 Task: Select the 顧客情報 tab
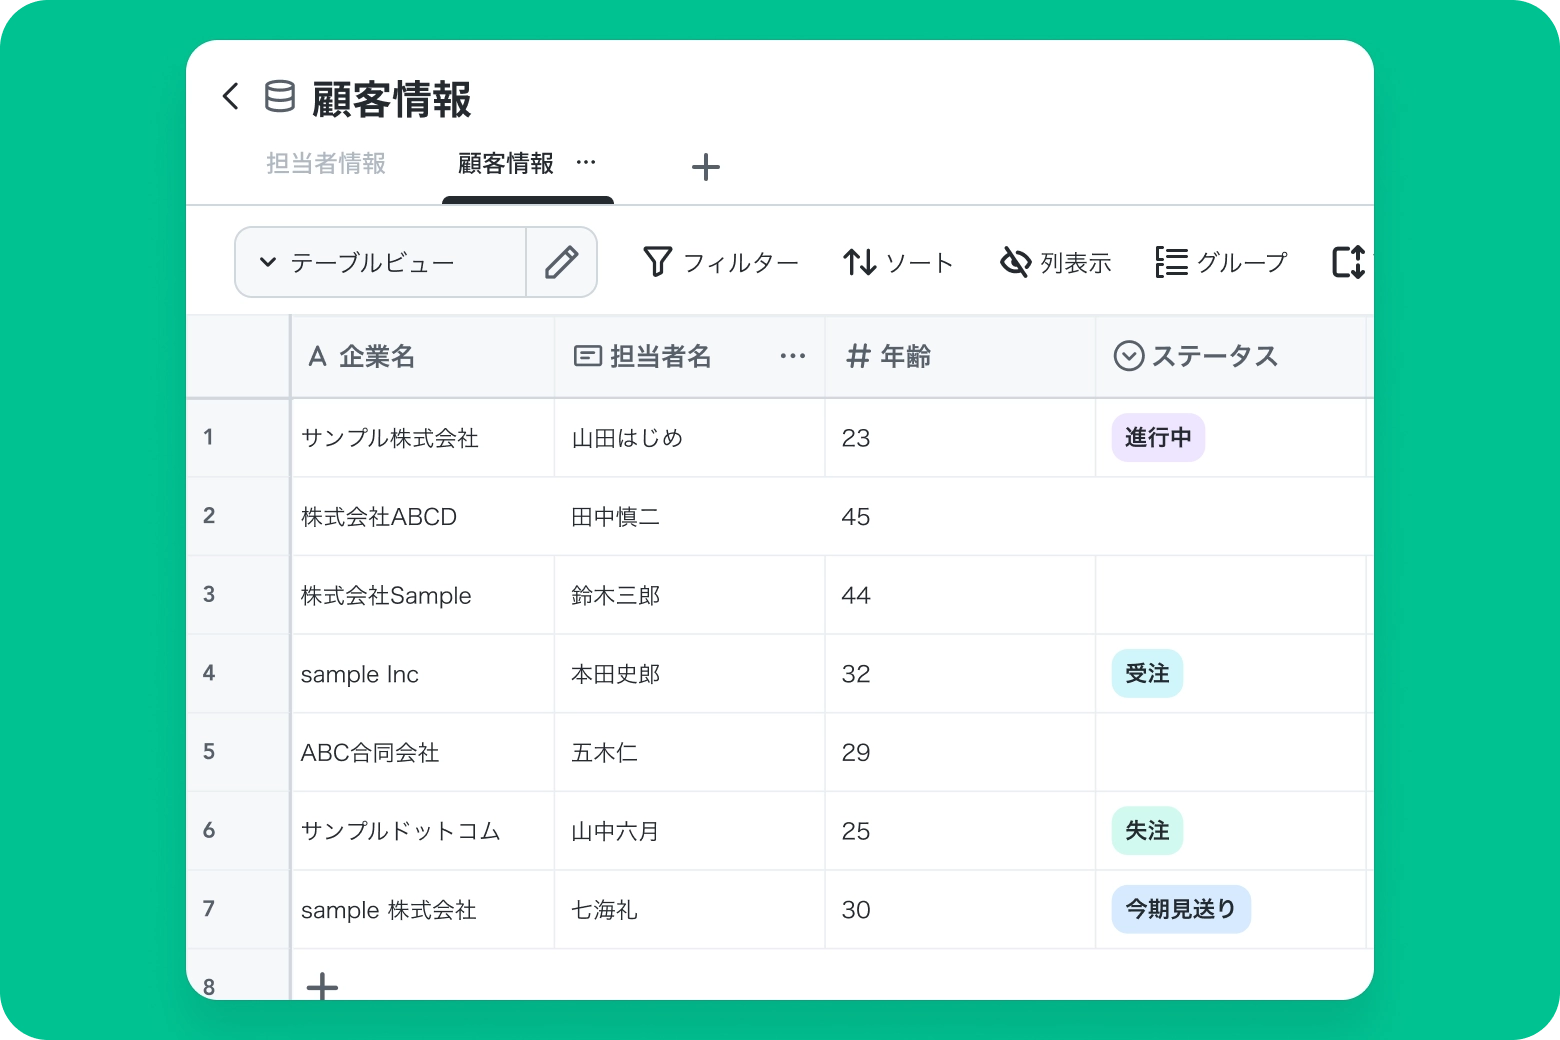click(x=506, y=164)
